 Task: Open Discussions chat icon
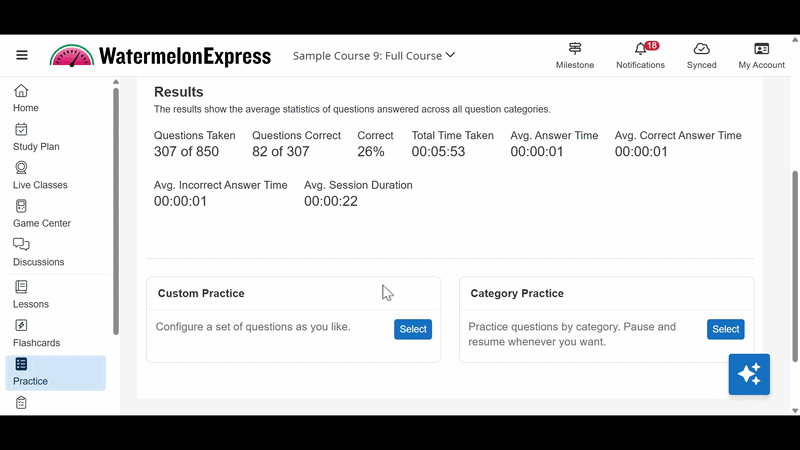(x=21, y=245)
